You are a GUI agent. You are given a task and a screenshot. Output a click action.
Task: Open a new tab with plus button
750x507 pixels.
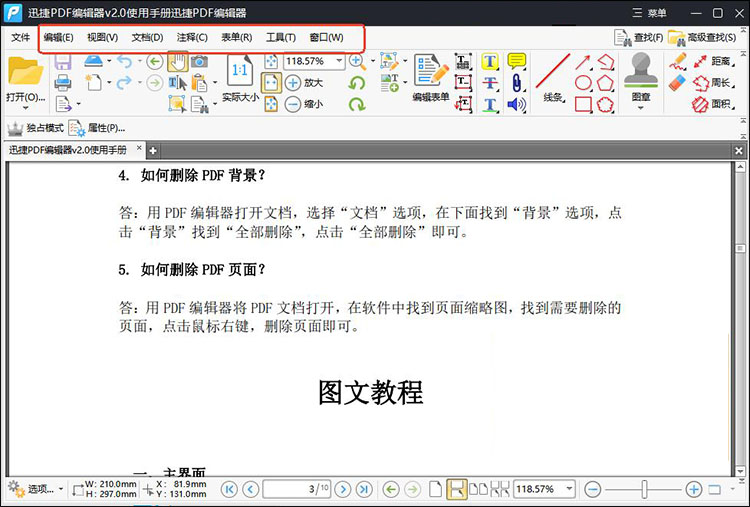153,151
